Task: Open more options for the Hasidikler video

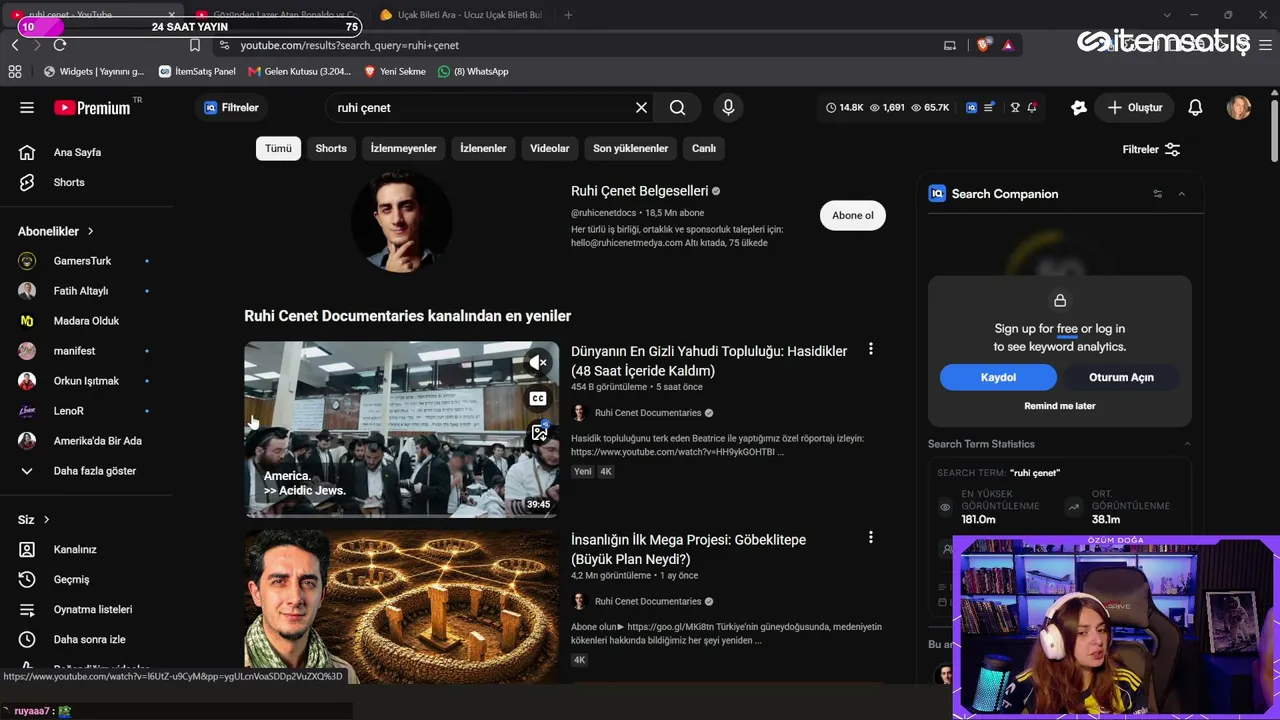Action: [x=871, y=349]
